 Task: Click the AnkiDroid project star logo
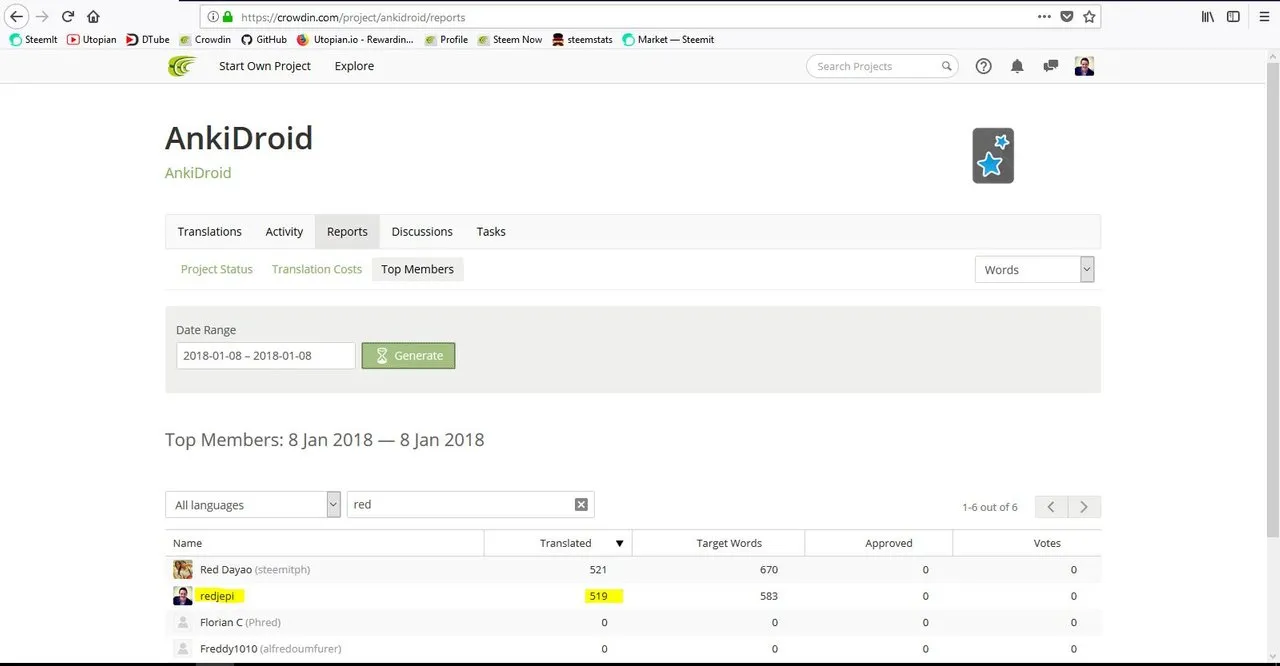point(993,155)
